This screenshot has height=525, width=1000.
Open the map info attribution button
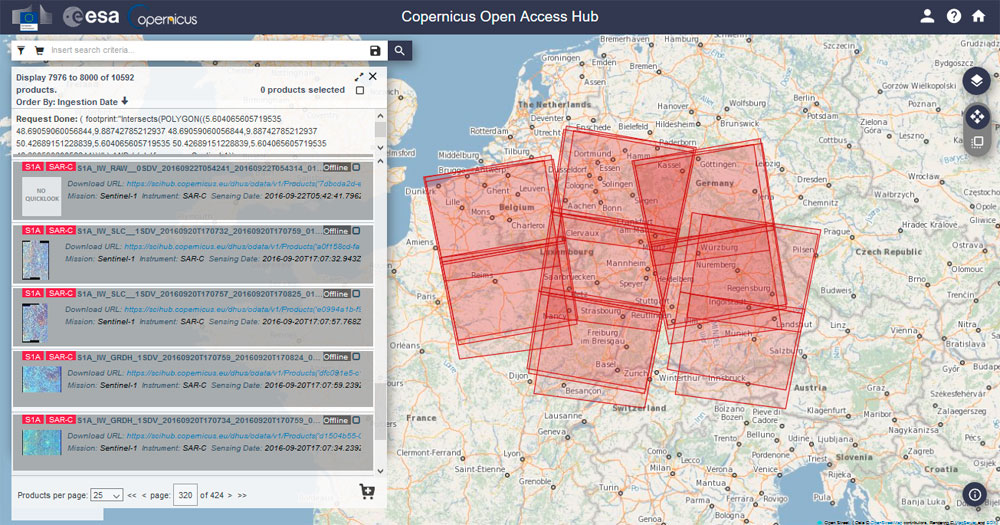coord(975,494)
